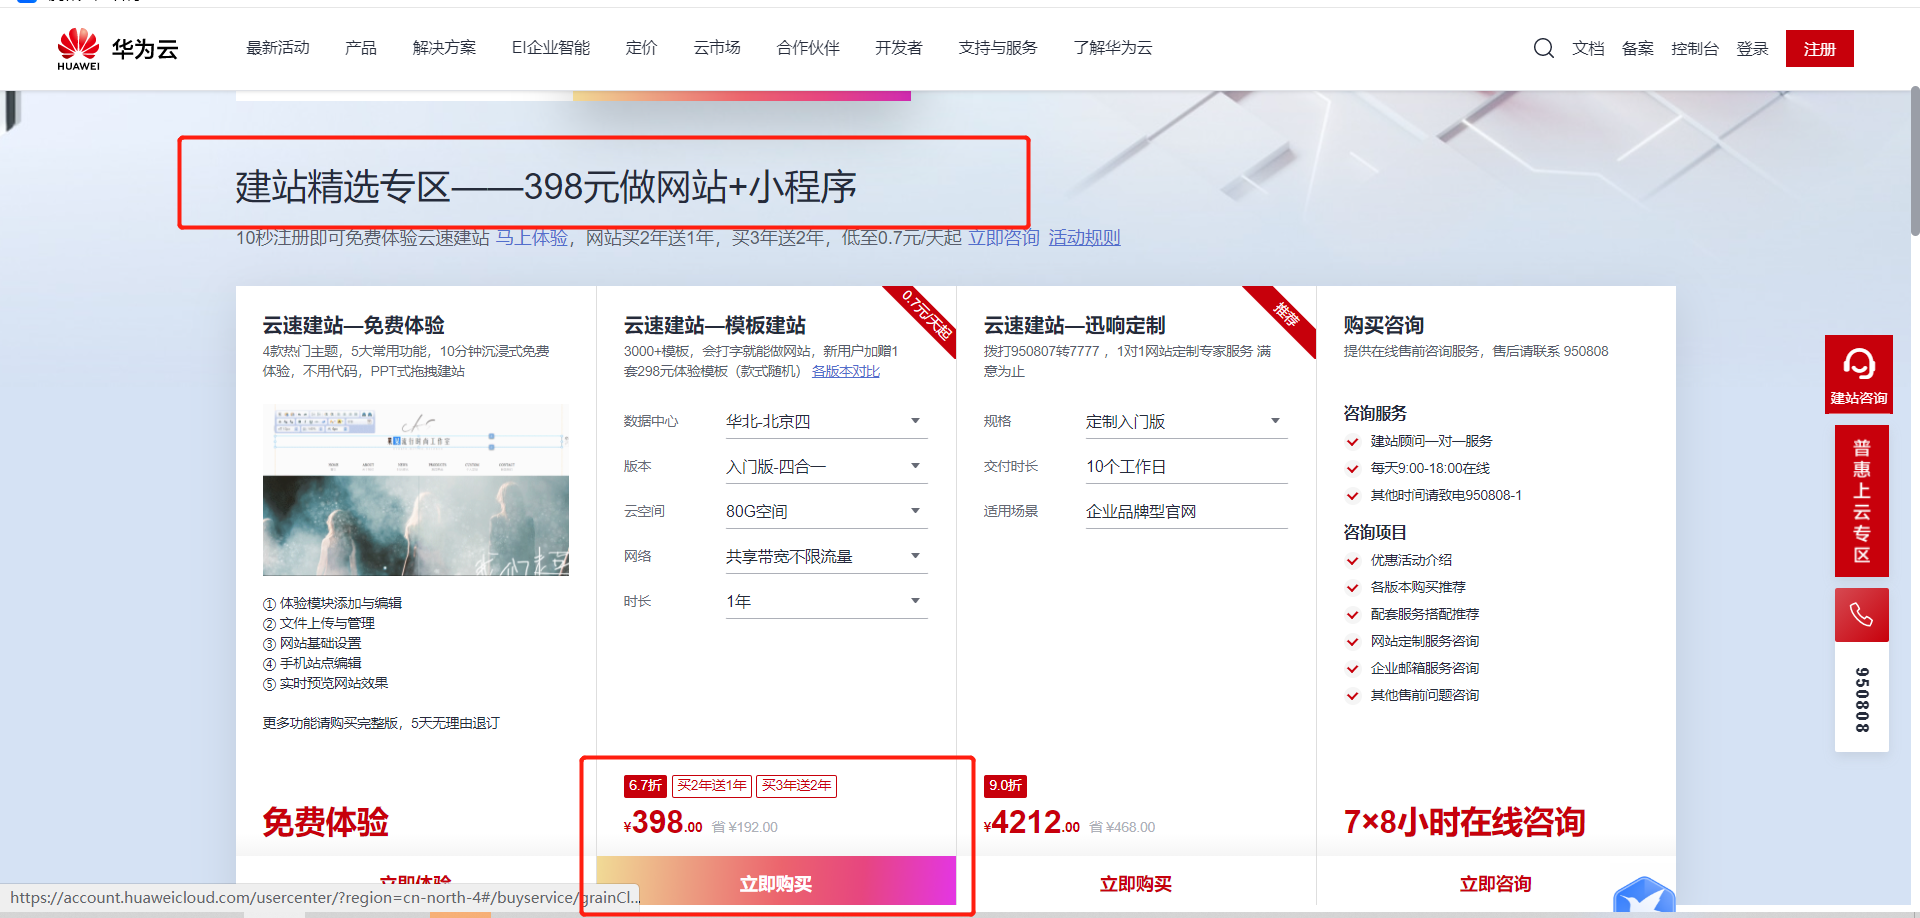Expand the 网络 dropdown 共享带宽不限流量
Viewport: 1920px width, 918px height.
coord(826,556)
